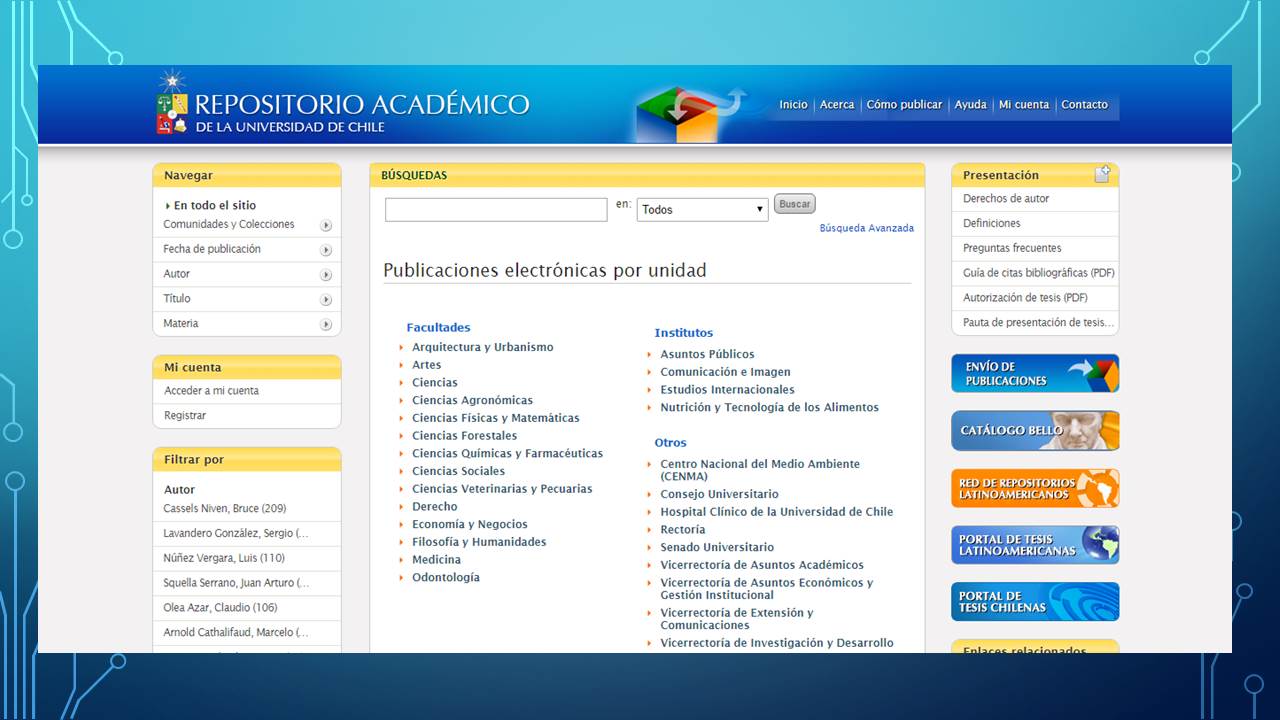Open Artes faculty link
Viewport: 1280px width, 720px height.
426,365
